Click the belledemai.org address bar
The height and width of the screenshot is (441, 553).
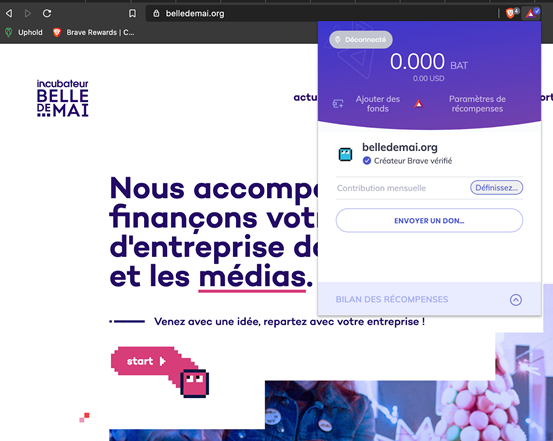click(x=321, y=13)
